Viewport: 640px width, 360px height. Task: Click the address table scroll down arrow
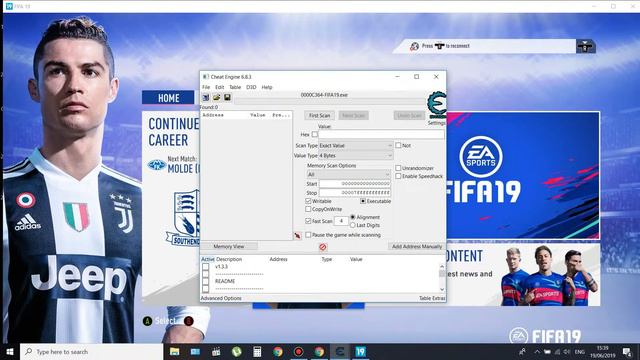point(442,289)
